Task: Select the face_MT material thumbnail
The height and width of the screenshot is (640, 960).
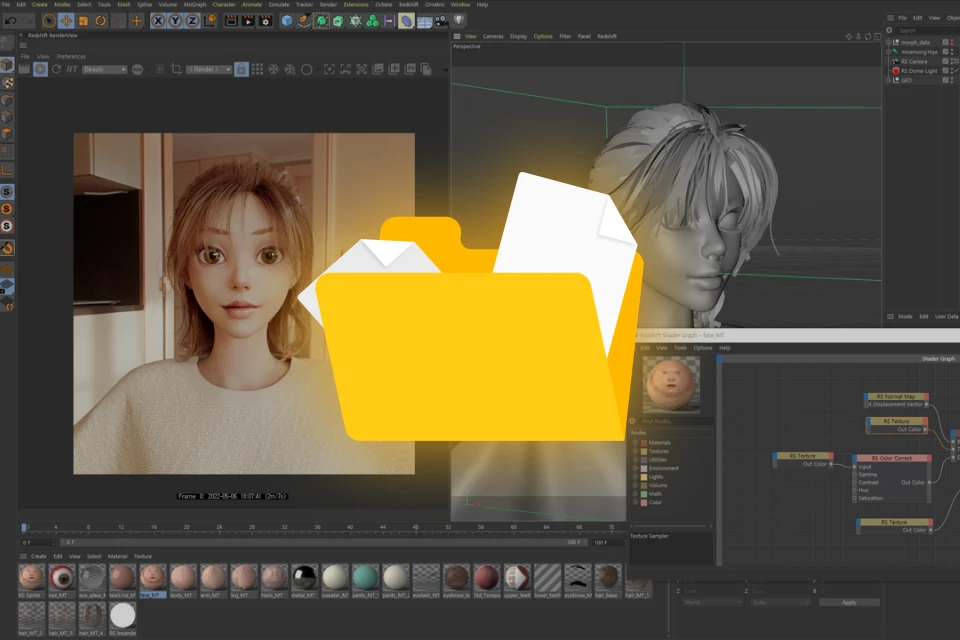Action: pos(152,578)
